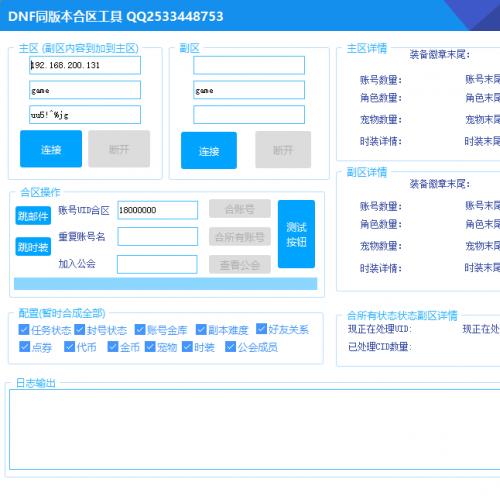The height and width of the screenshot is (500, 500).
Task: Click 时装详情 label in 副区详情
Action: [x=381, y=268]
